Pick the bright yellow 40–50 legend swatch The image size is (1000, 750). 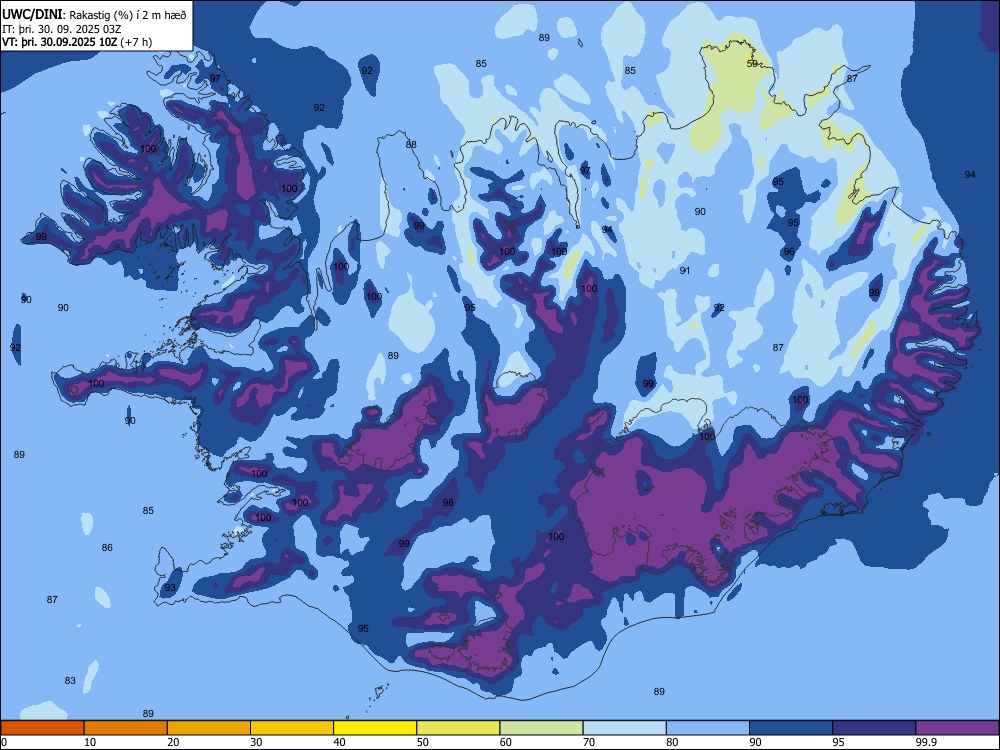coord(375,728)
